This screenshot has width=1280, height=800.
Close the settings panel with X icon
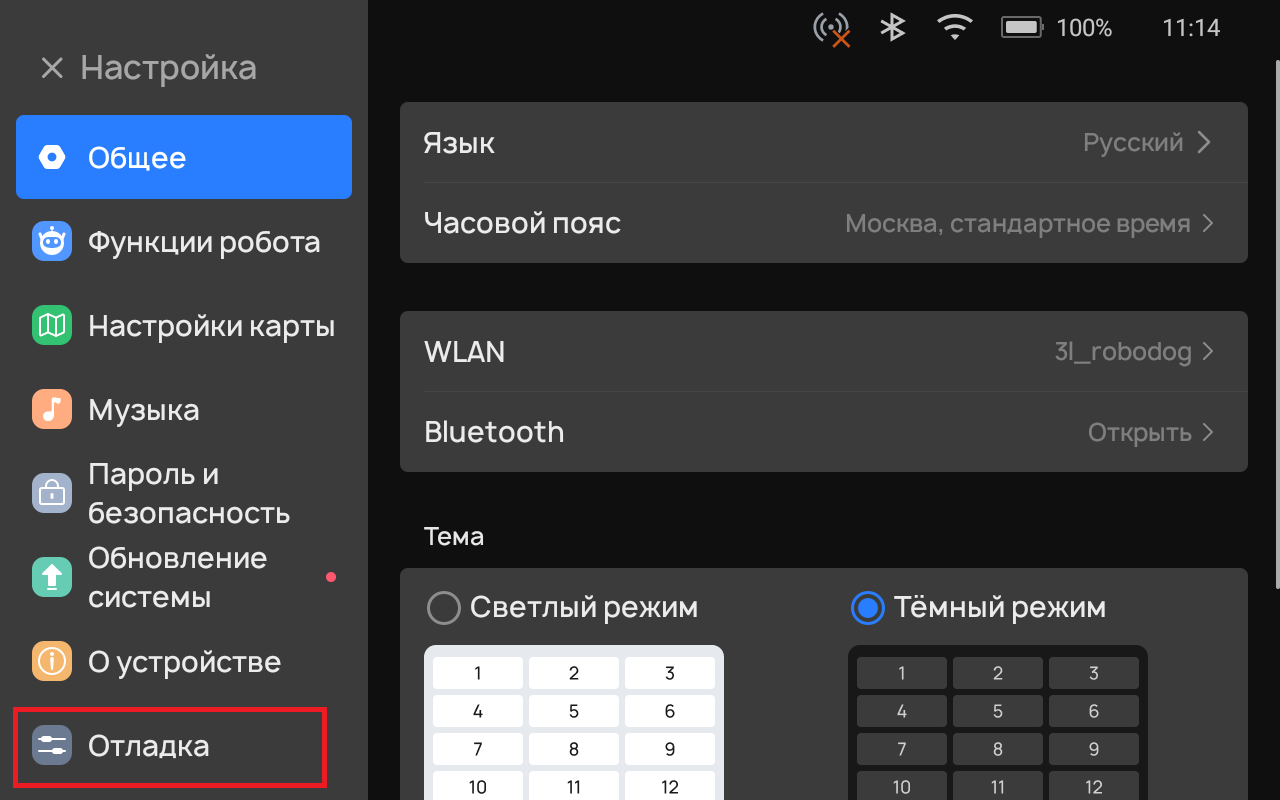[x=51, y=68]
